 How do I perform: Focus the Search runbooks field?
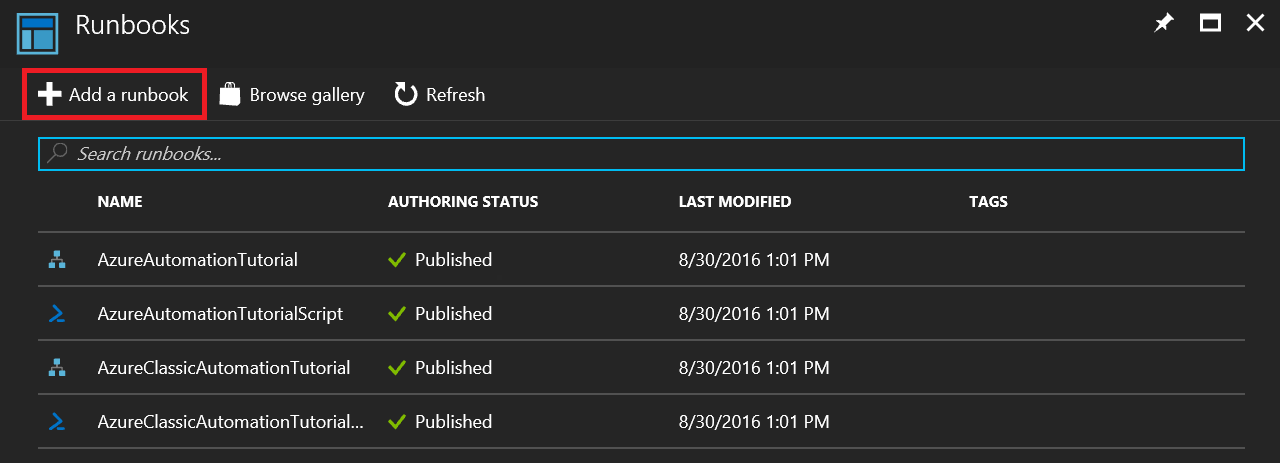640,153
